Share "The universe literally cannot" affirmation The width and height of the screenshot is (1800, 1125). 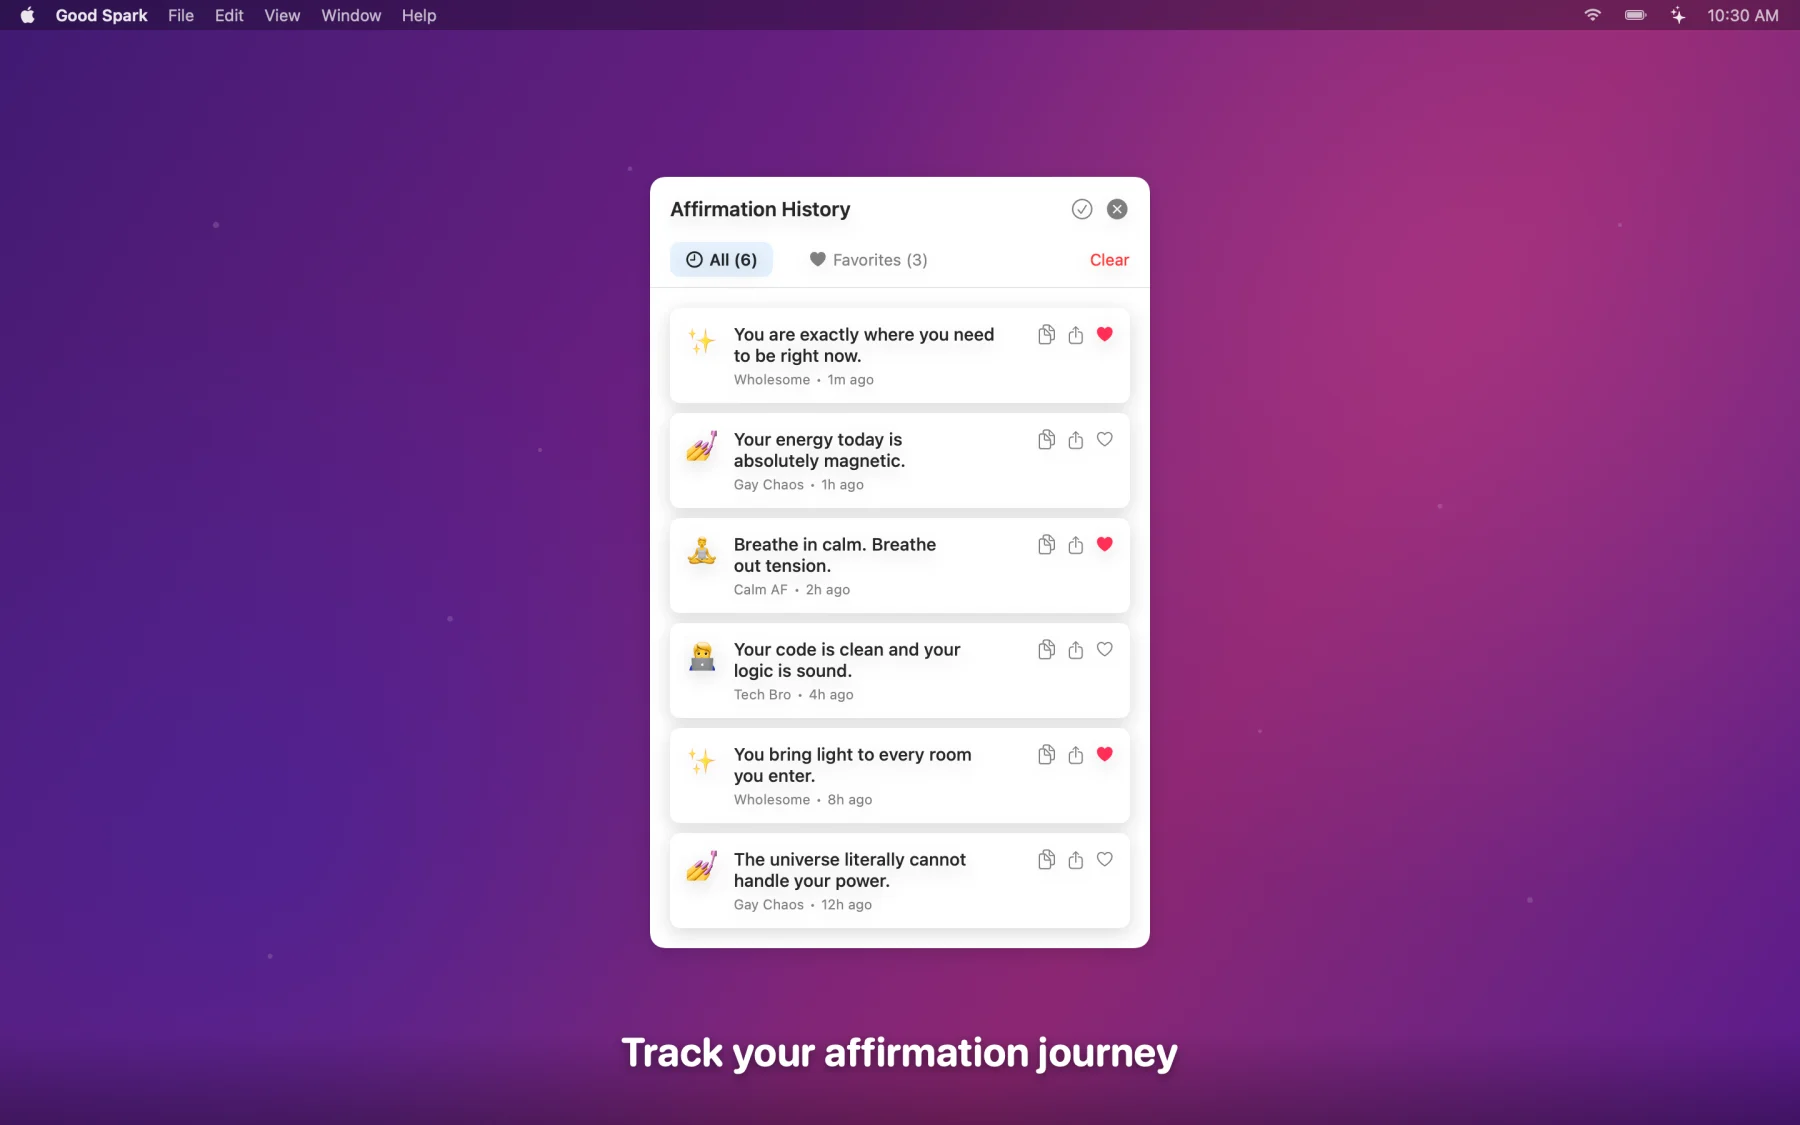pos(1076,860)
